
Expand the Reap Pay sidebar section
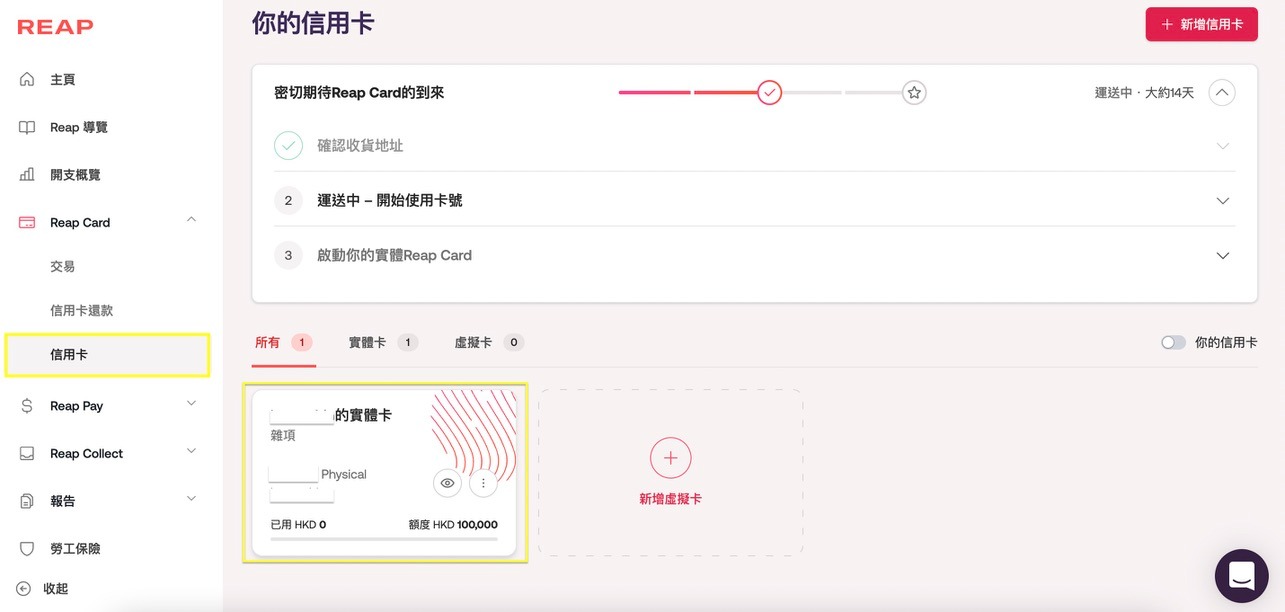pos(192,403)
